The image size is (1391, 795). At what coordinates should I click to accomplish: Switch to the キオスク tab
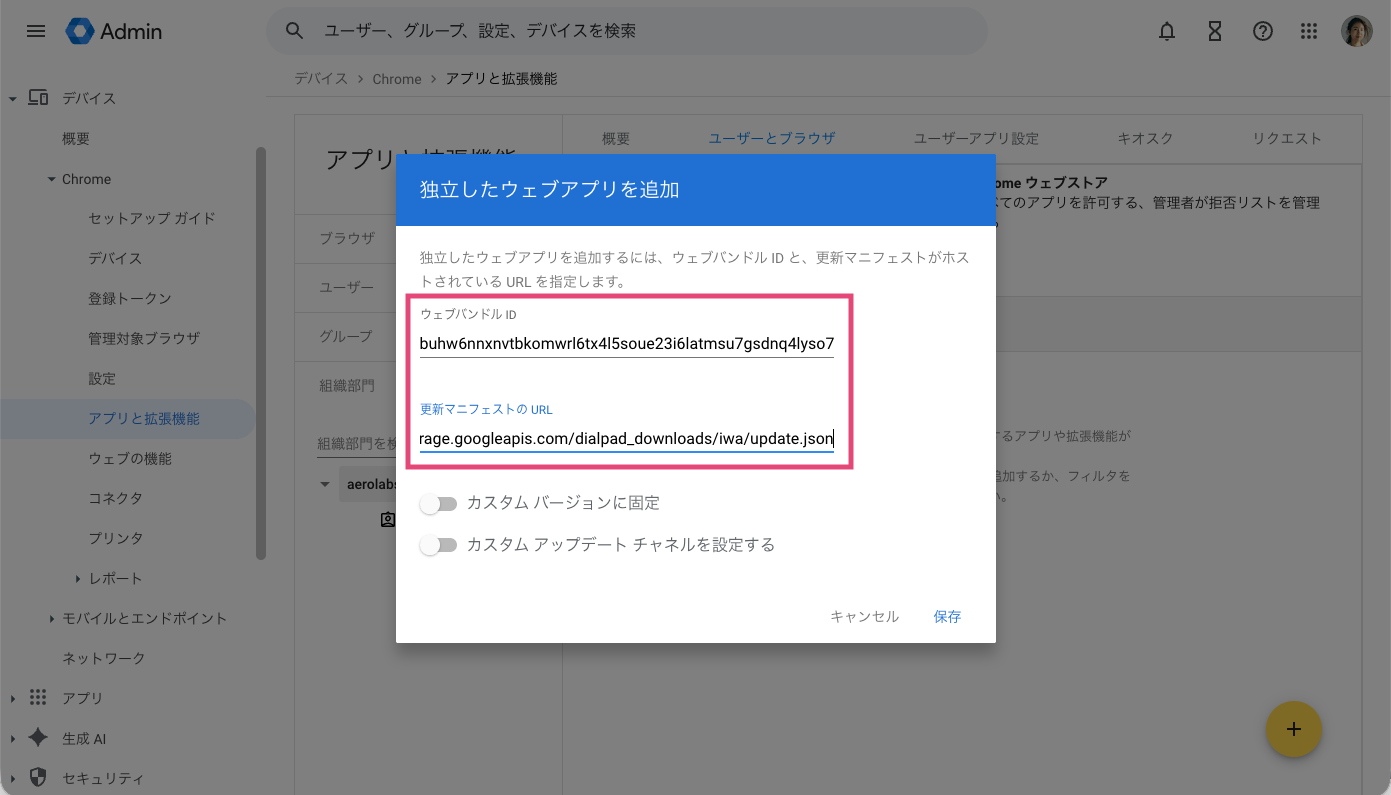(1146, 138)
